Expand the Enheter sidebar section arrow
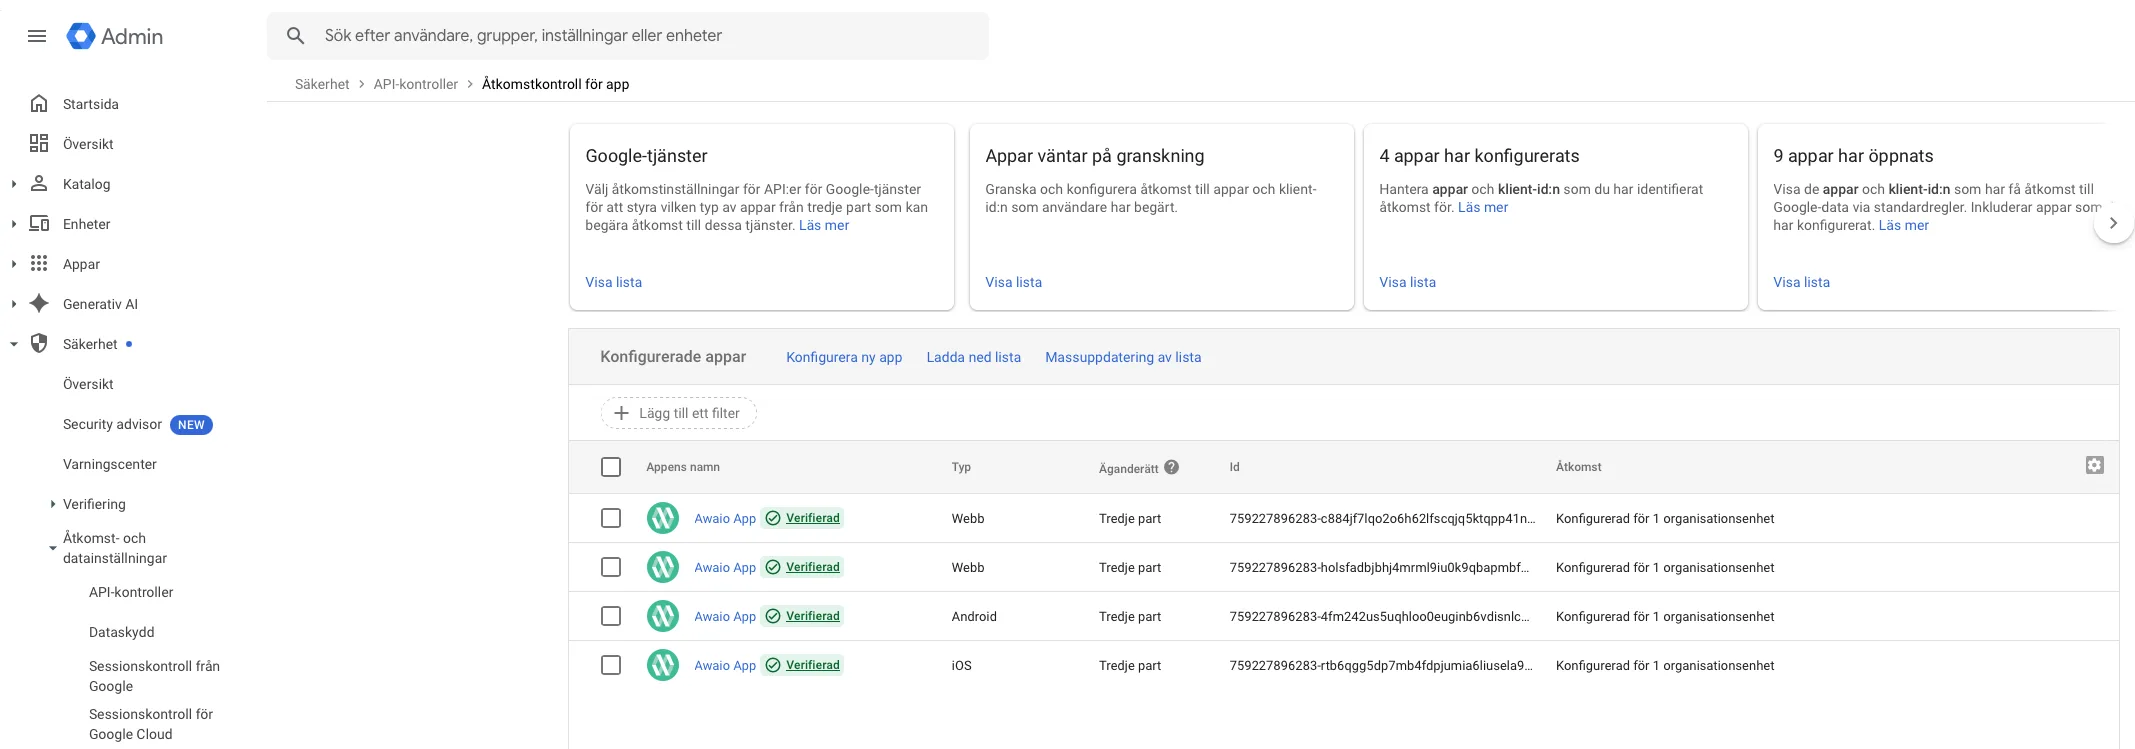 click(14, 224)
